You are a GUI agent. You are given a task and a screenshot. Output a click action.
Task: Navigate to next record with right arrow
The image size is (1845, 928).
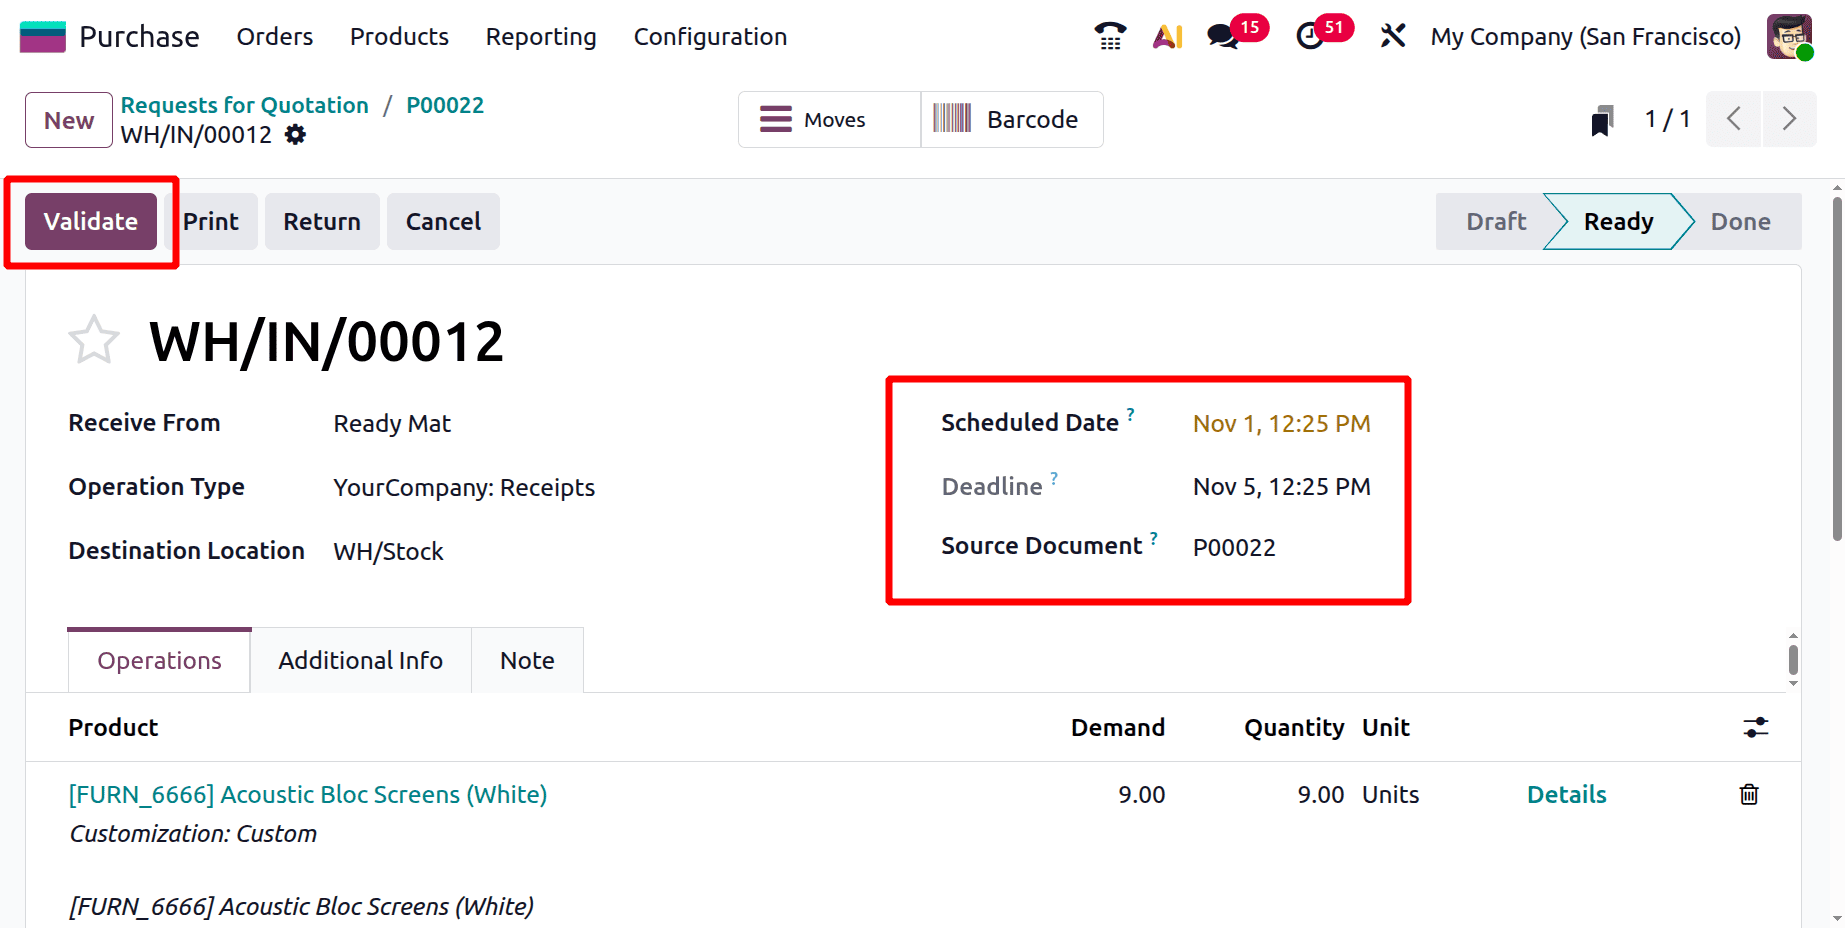click(x=1789, y=119)
